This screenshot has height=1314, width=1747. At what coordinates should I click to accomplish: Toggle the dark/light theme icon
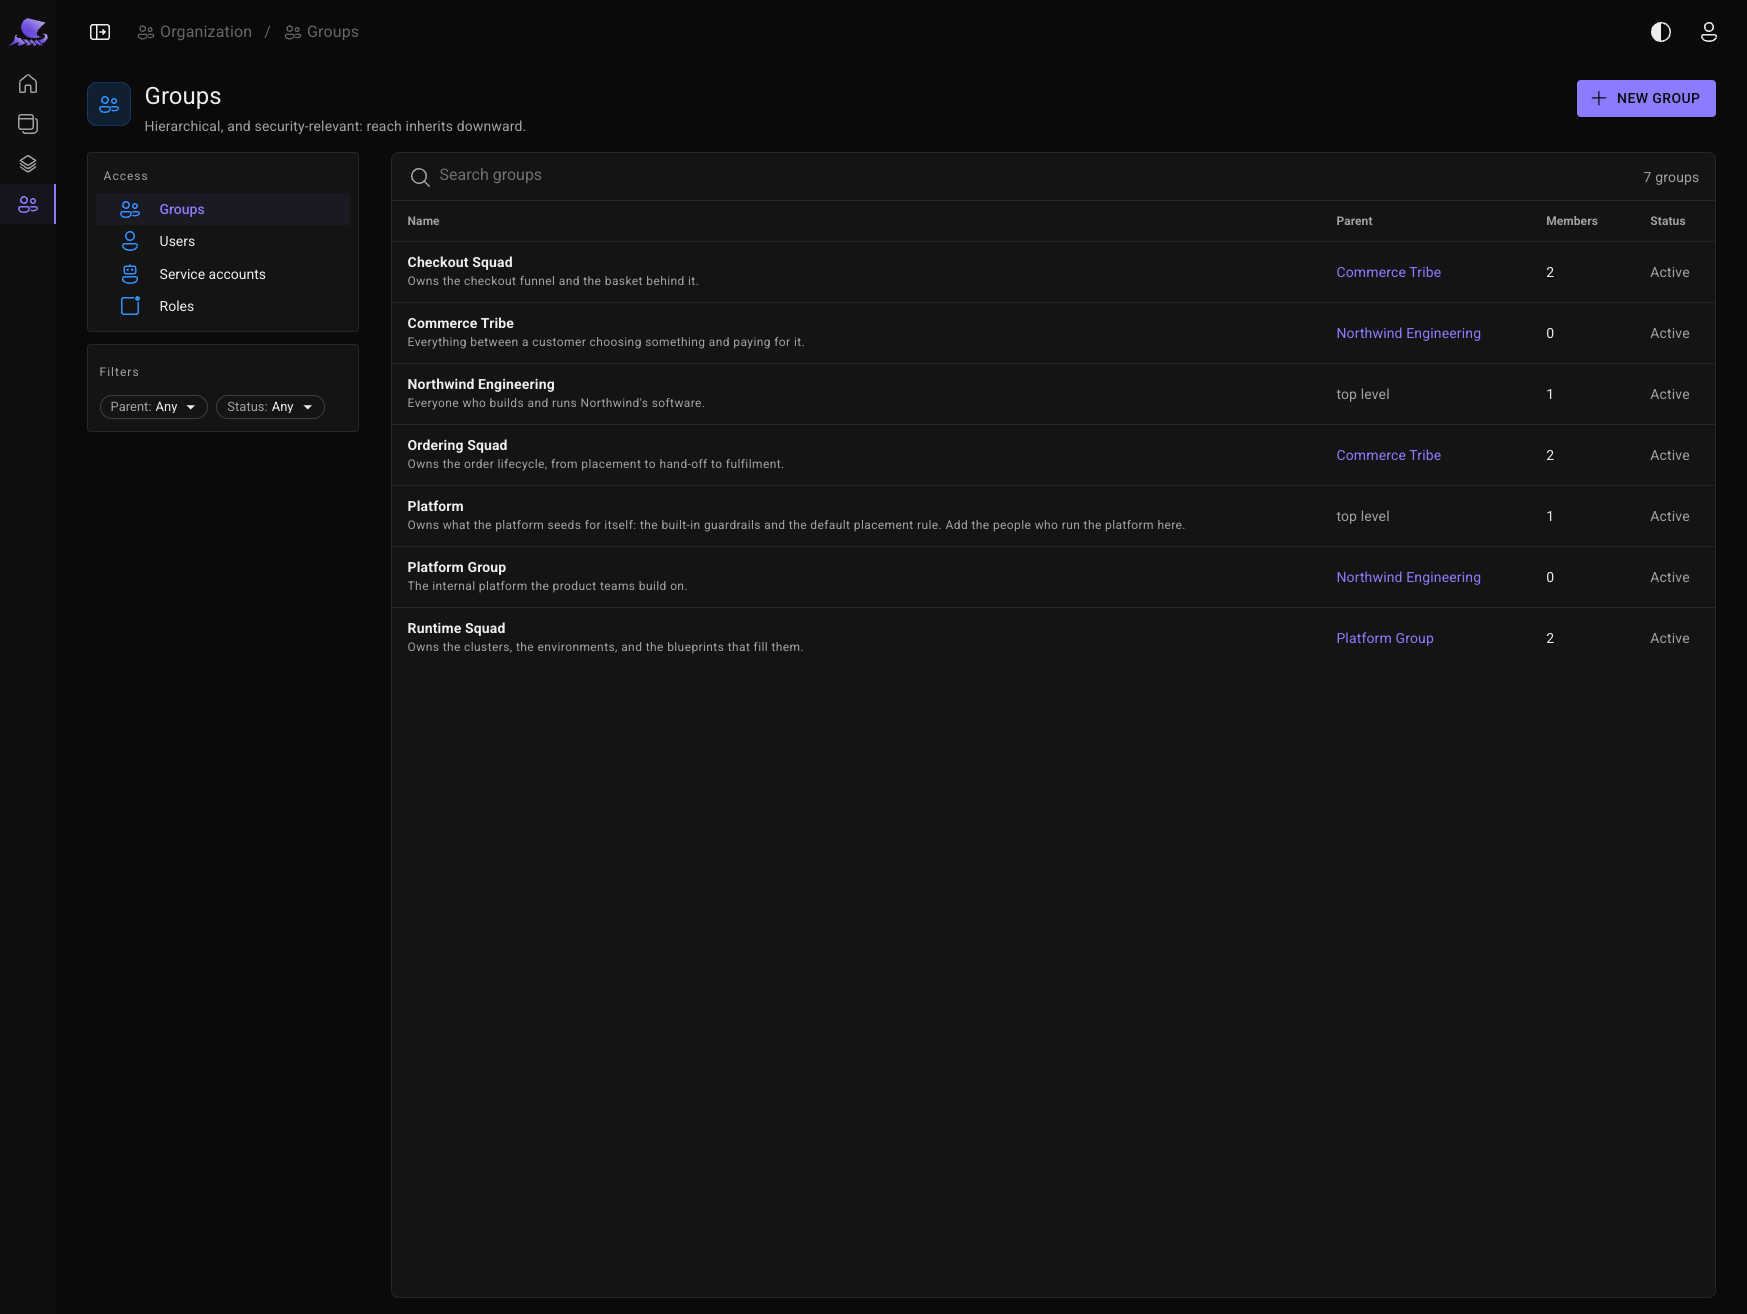click(1661, 32)
